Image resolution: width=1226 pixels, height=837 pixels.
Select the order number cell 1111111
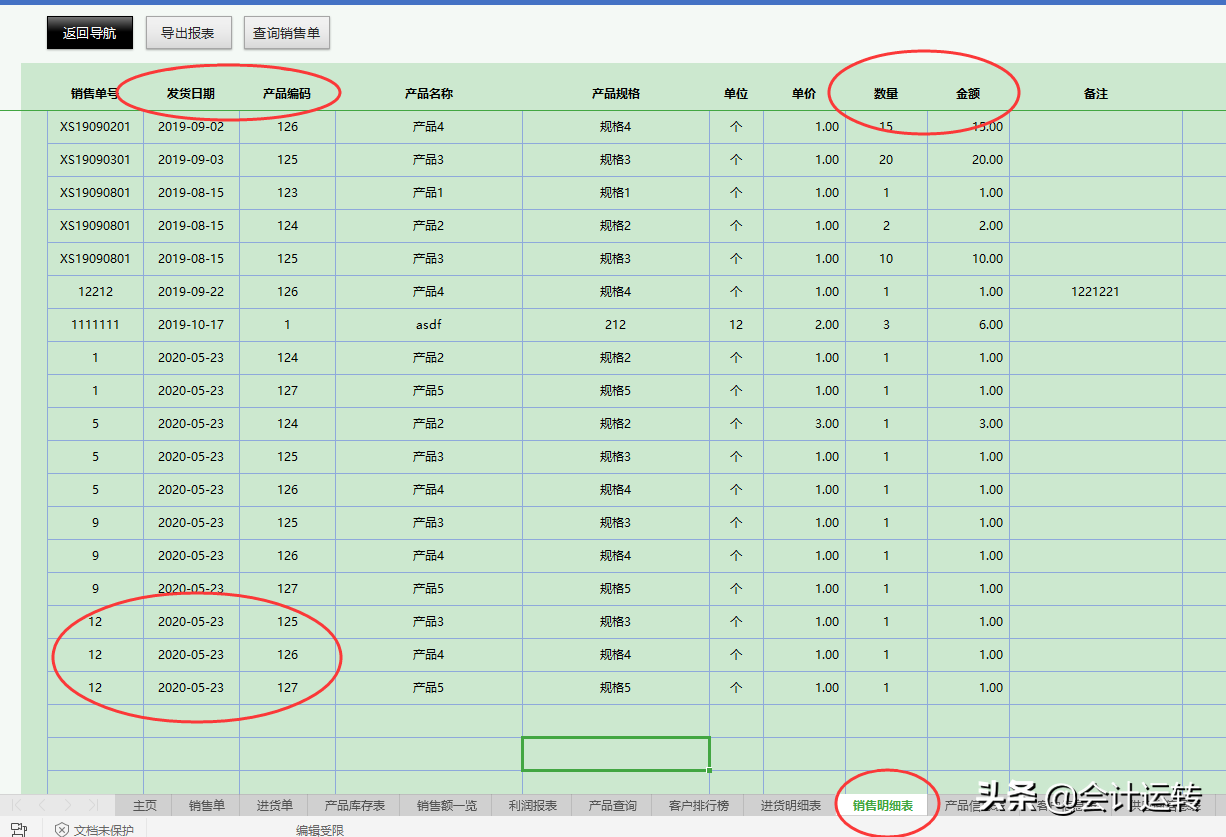coord(95,325)
